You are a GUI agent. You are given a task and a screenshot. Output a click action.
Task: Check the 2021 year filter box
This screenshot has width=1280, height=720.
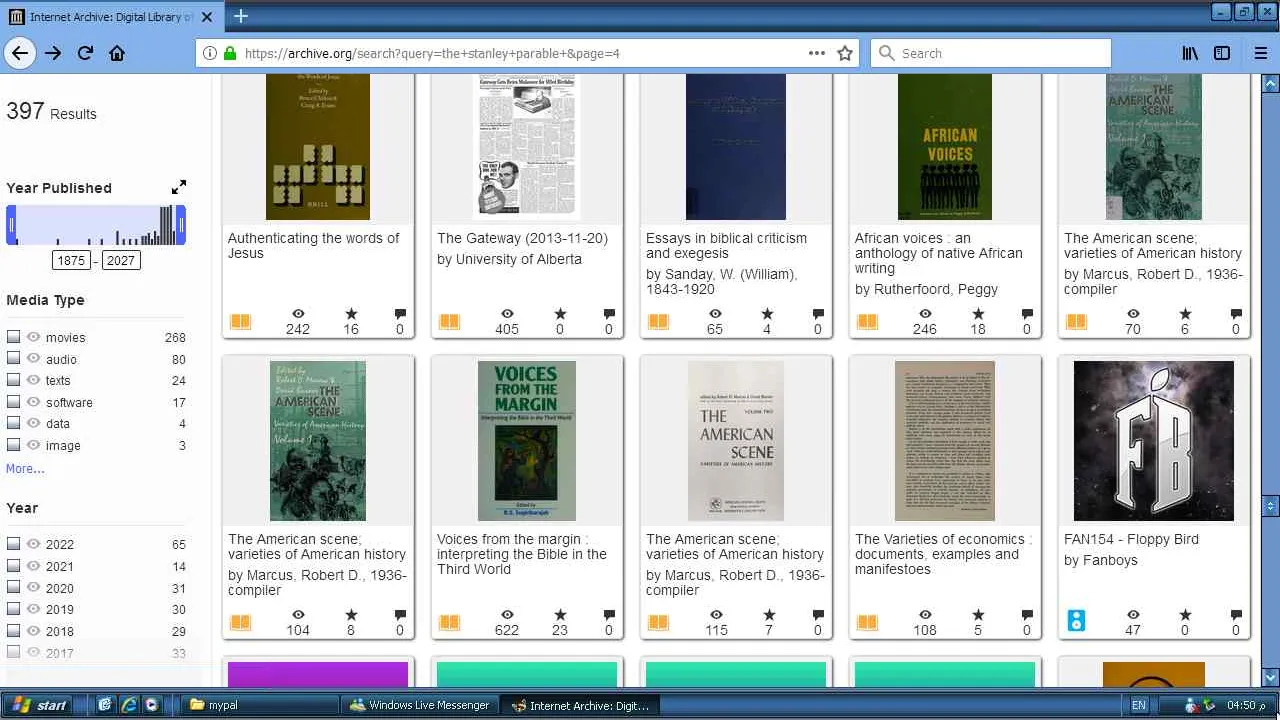click(13, 566)
